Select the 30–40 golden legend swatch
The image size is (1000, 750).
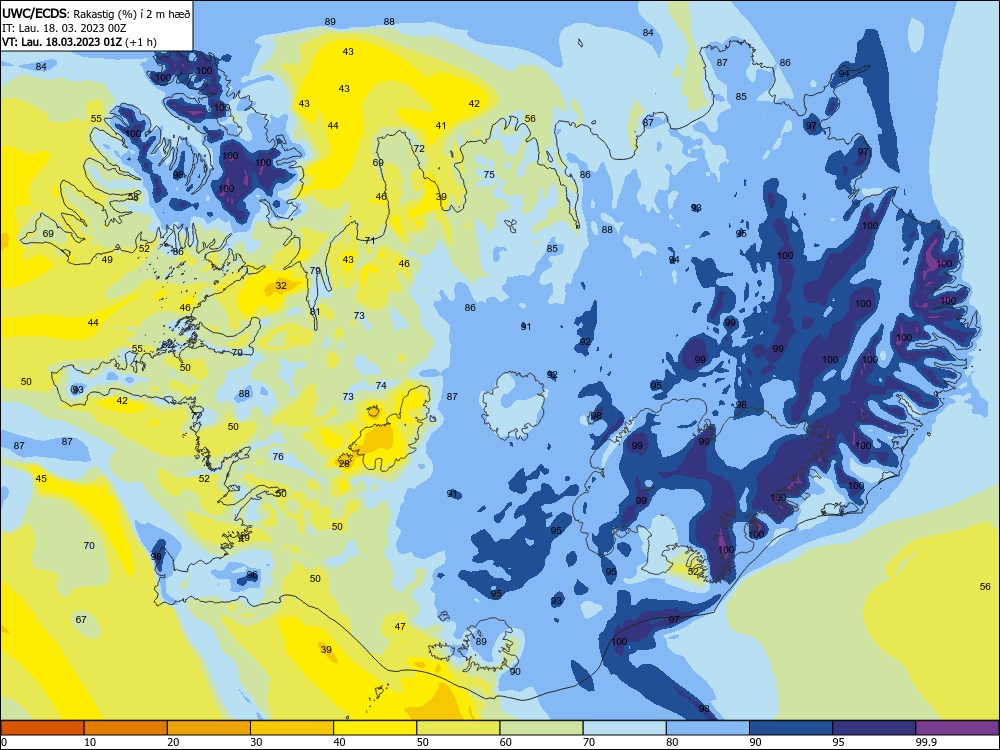(292, 728)
